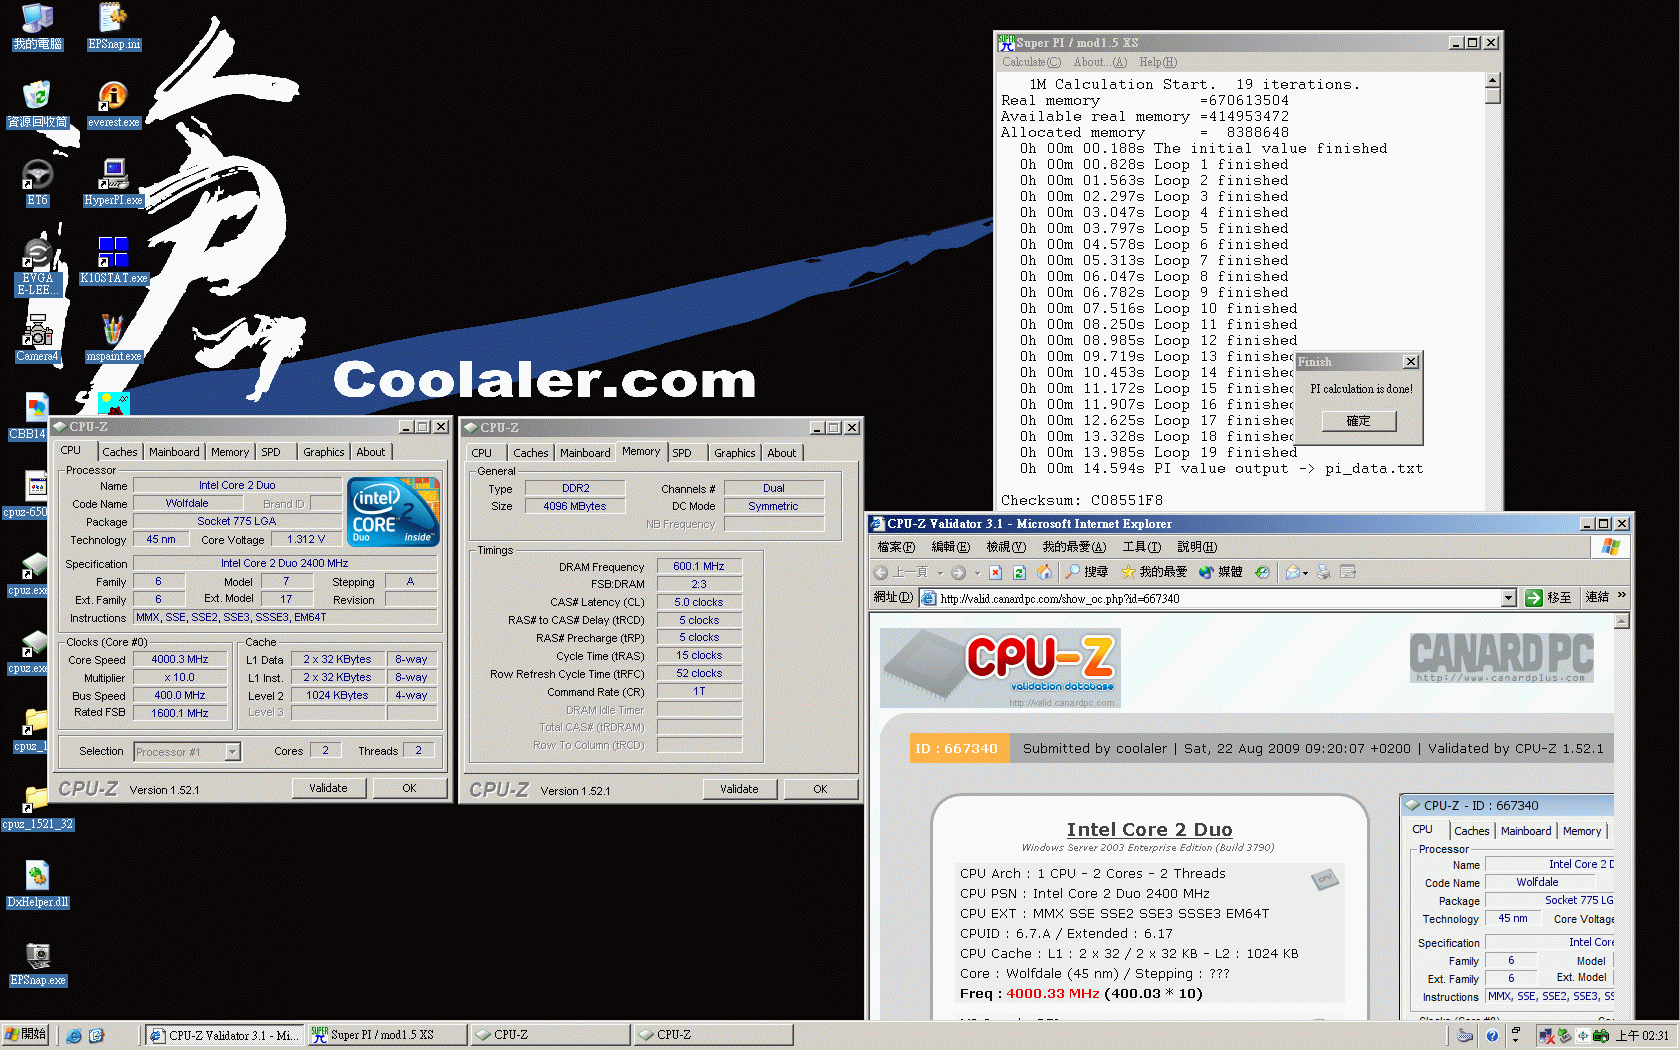Click the IE Go button (移至)
The height and width of the screenshot is (1050, 1680).
1549,598
